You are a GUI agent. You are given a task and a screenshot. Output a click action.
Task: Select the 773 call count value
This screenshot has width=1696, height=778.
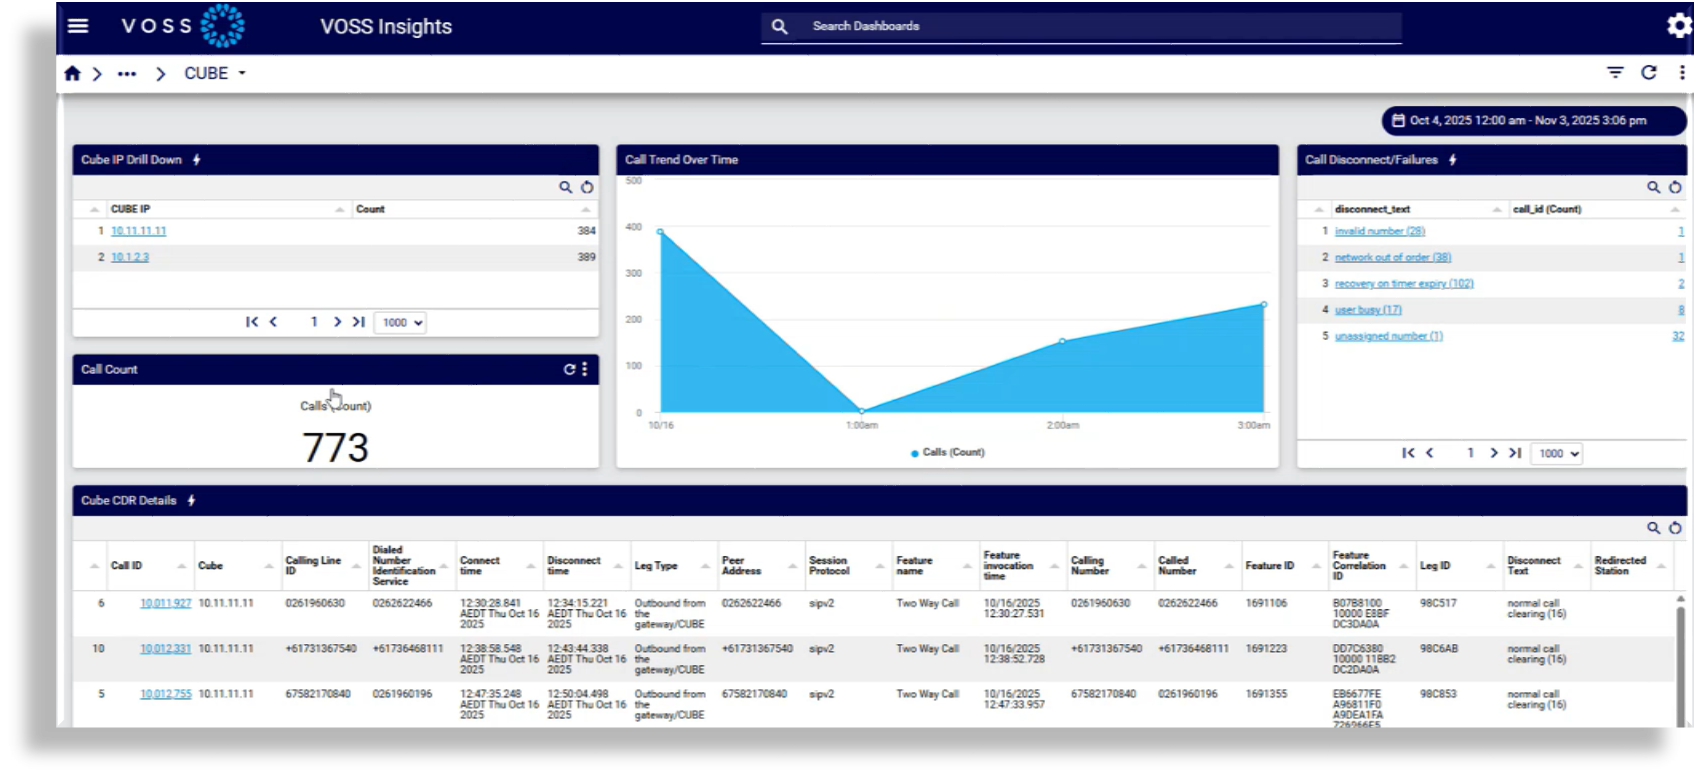coord(336,448)
